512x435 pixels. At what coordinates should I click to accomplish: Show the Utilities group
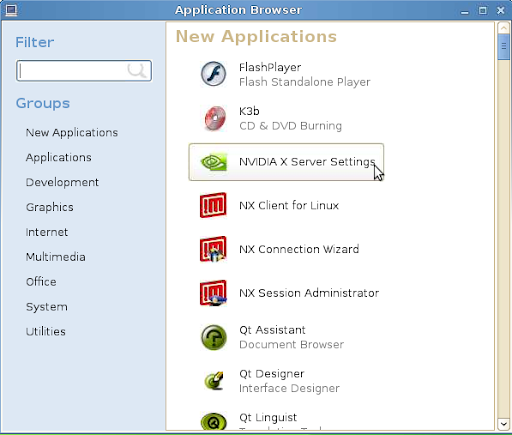click(46, 332)
